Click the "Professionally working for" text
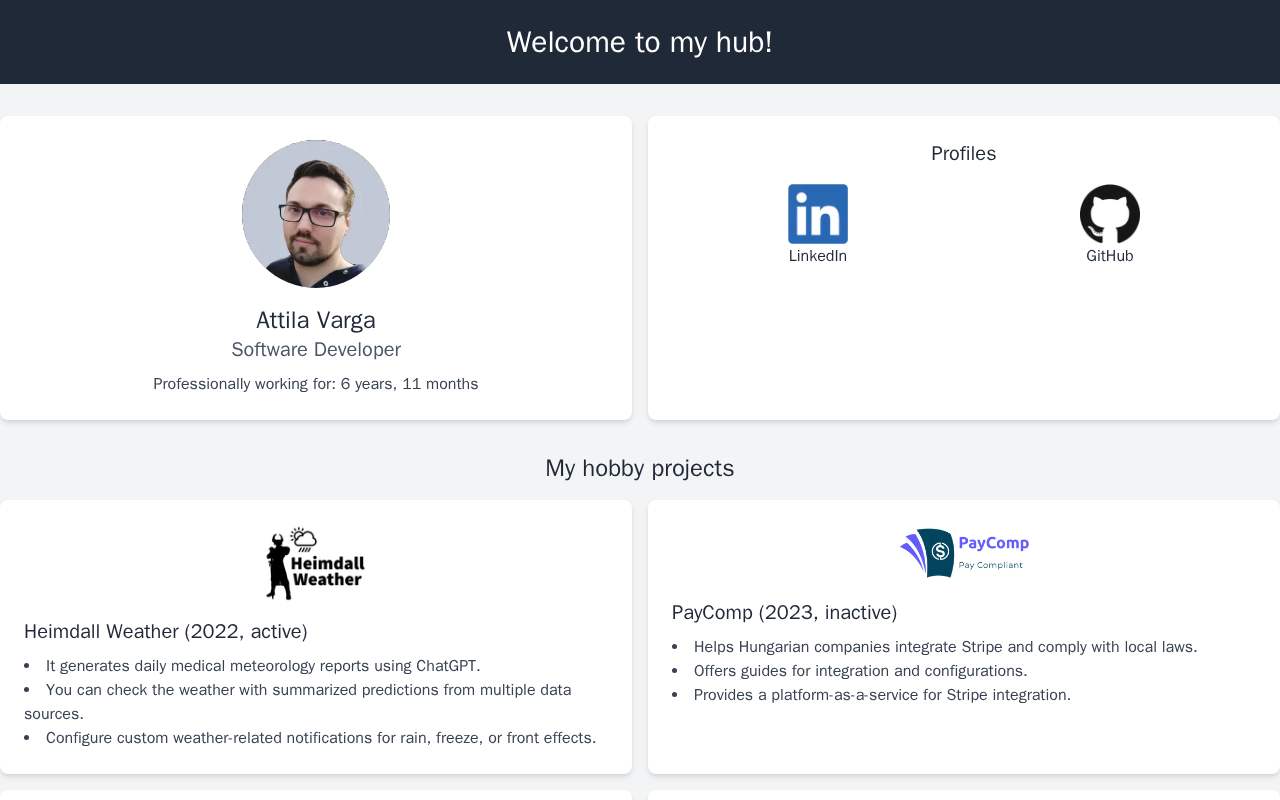1280x800 pixels. [316, 384]
